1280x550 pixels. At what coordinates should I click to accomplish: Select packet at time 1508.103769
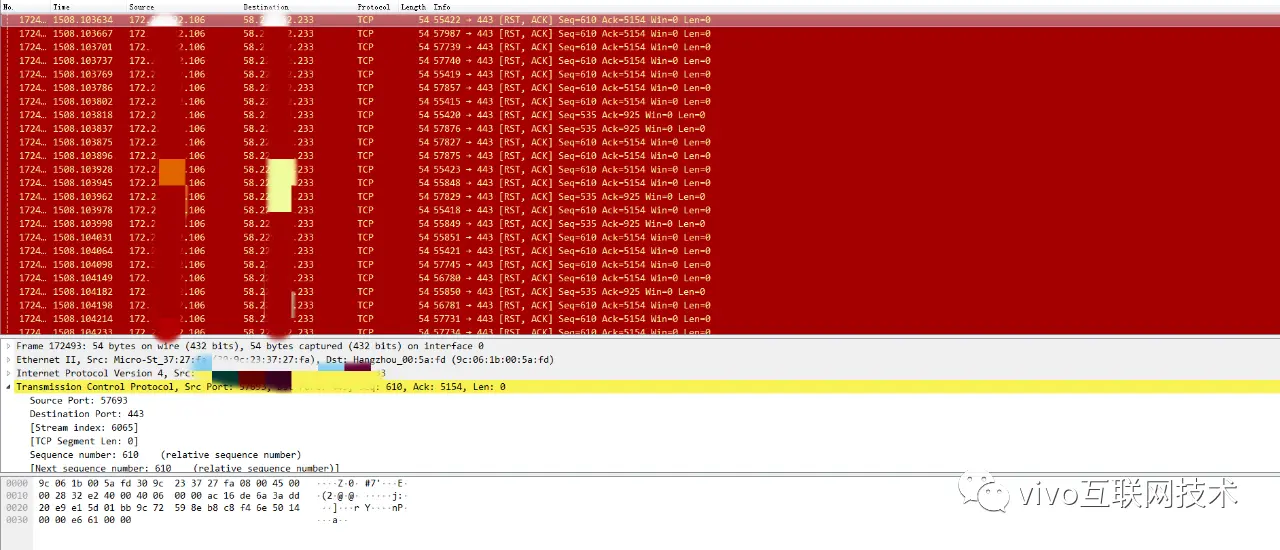point(640,74)
